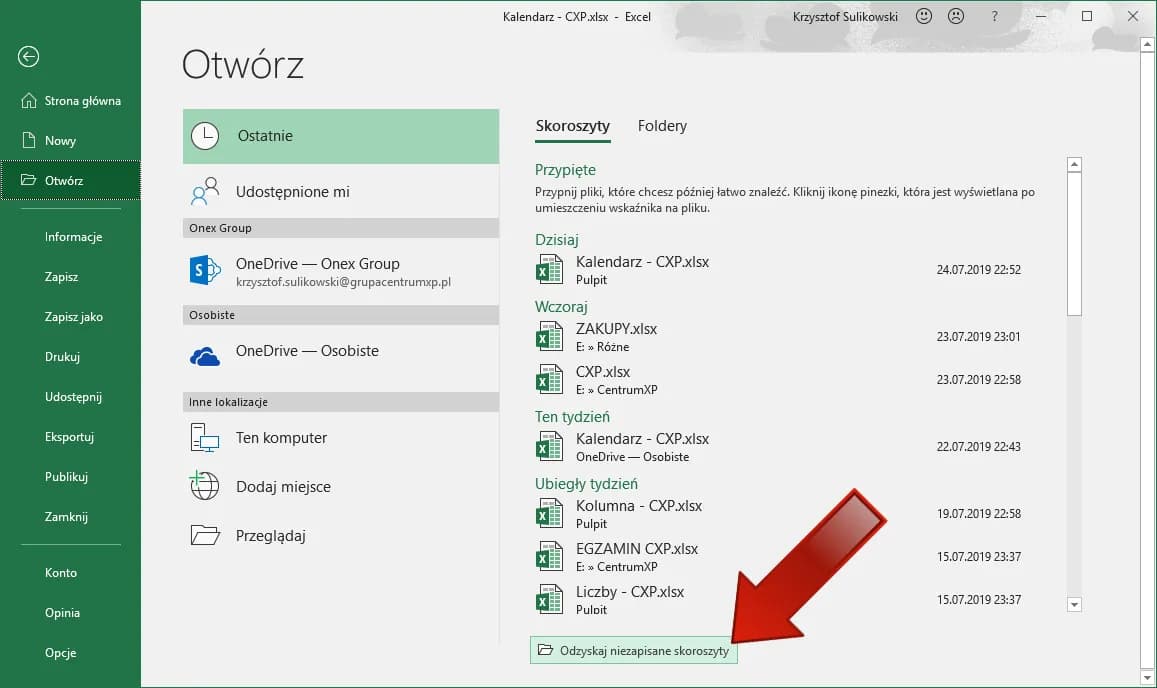Viewport: 1157px width, 688px height.
Task: Click the clock icon beside Ostatnie
Action: (x=205, y=136)
